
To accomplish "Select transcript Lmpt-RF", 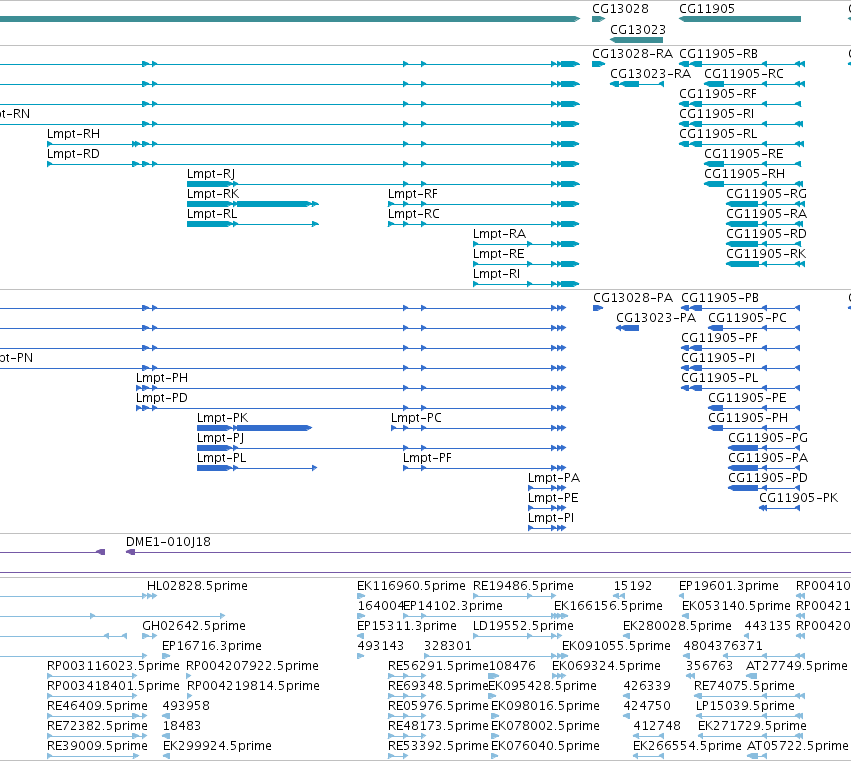I will pyautogui.click(x=412, y=194).
